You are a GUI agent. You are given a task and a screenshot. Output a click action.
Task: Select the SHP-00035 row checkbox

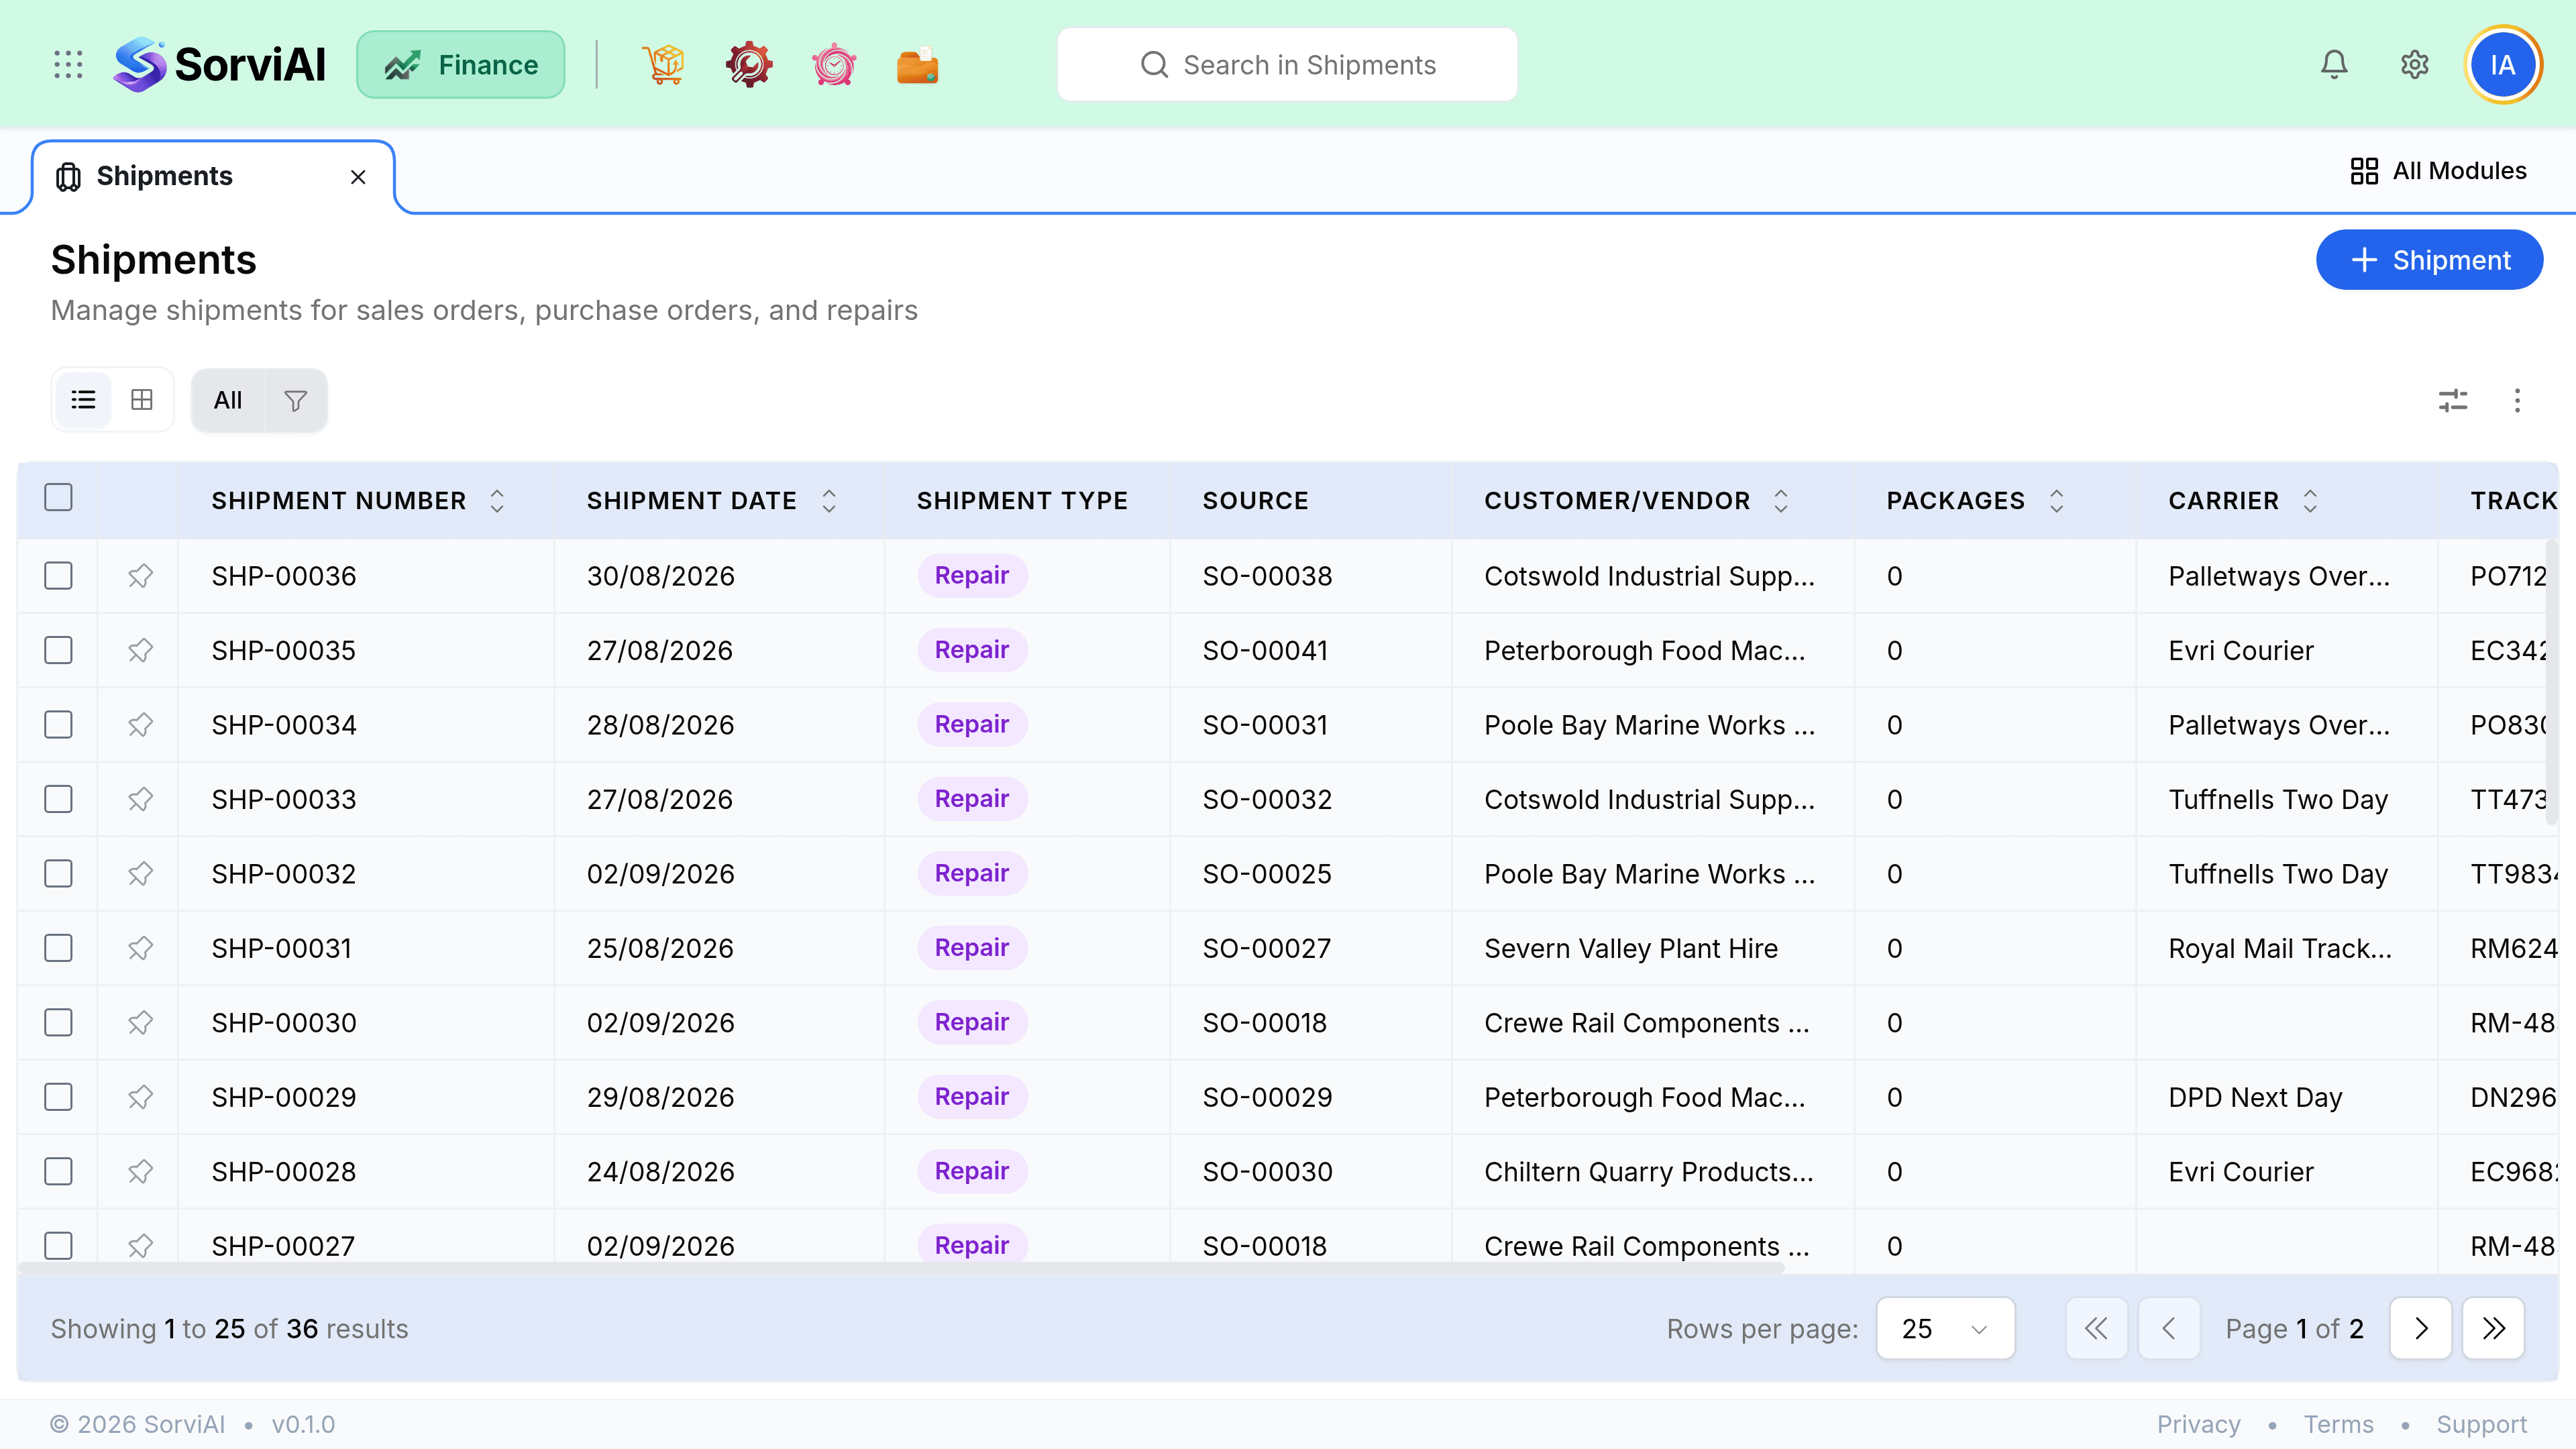[58, 651]
